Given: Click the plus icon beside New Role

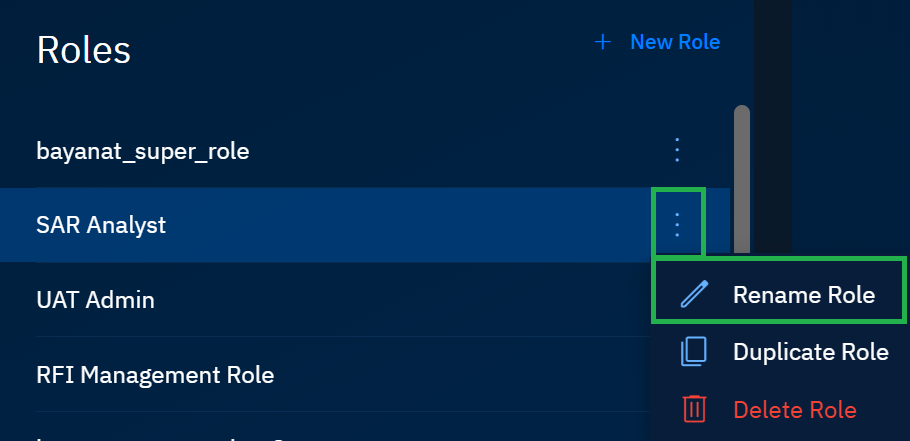Looking at the screenshot, I should [602, 42].
